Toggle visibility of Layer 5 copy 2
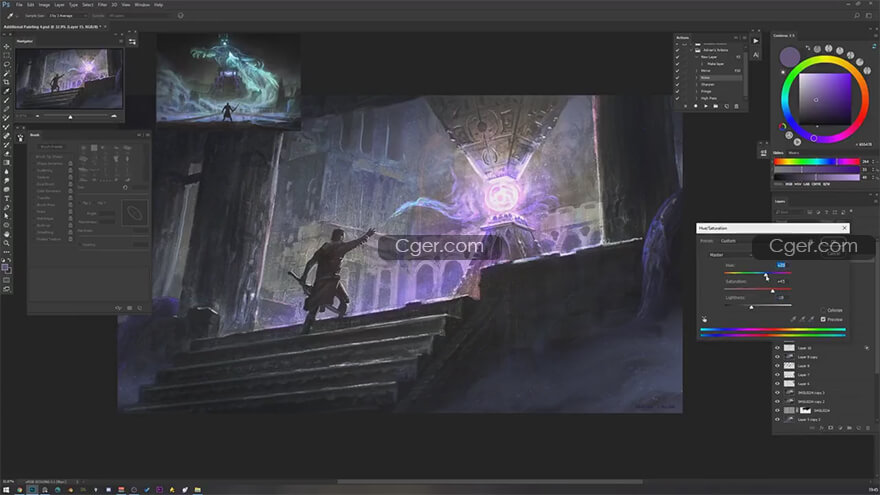880x495 pixels. click(x=777, y=419)
